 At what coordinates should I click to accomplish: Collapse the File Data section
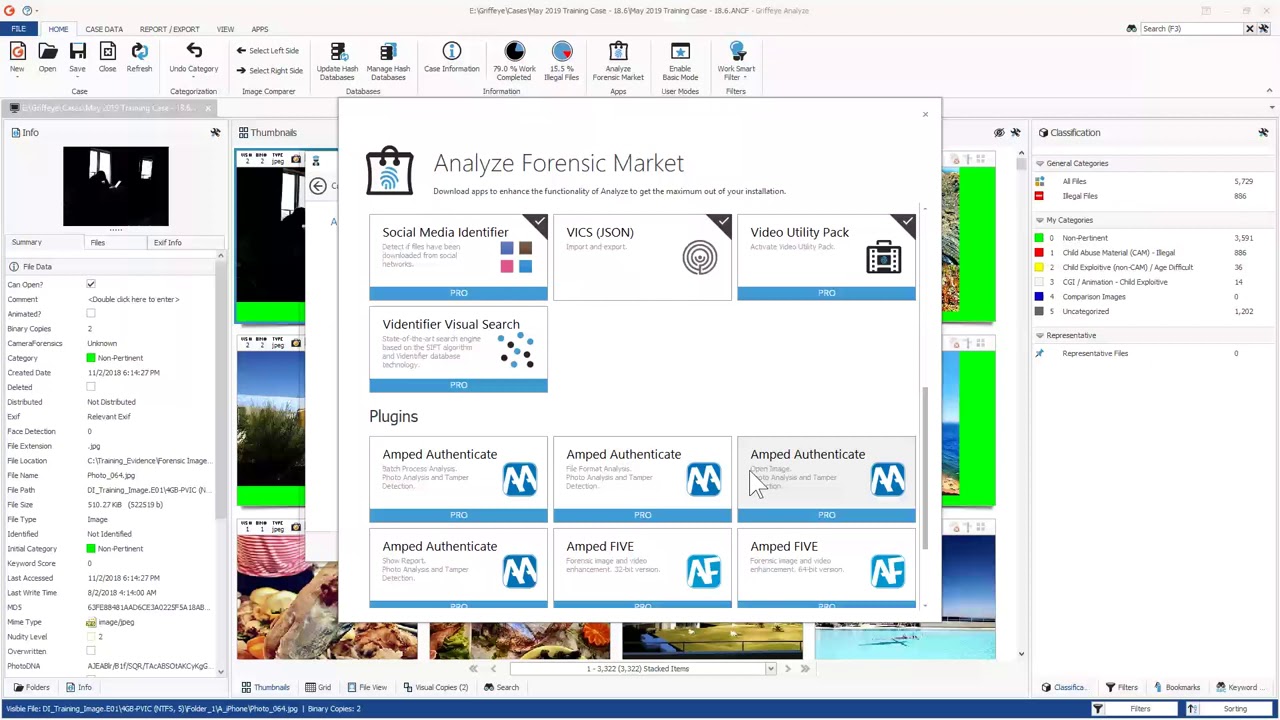pyautogui.click(x=14, y=267)
